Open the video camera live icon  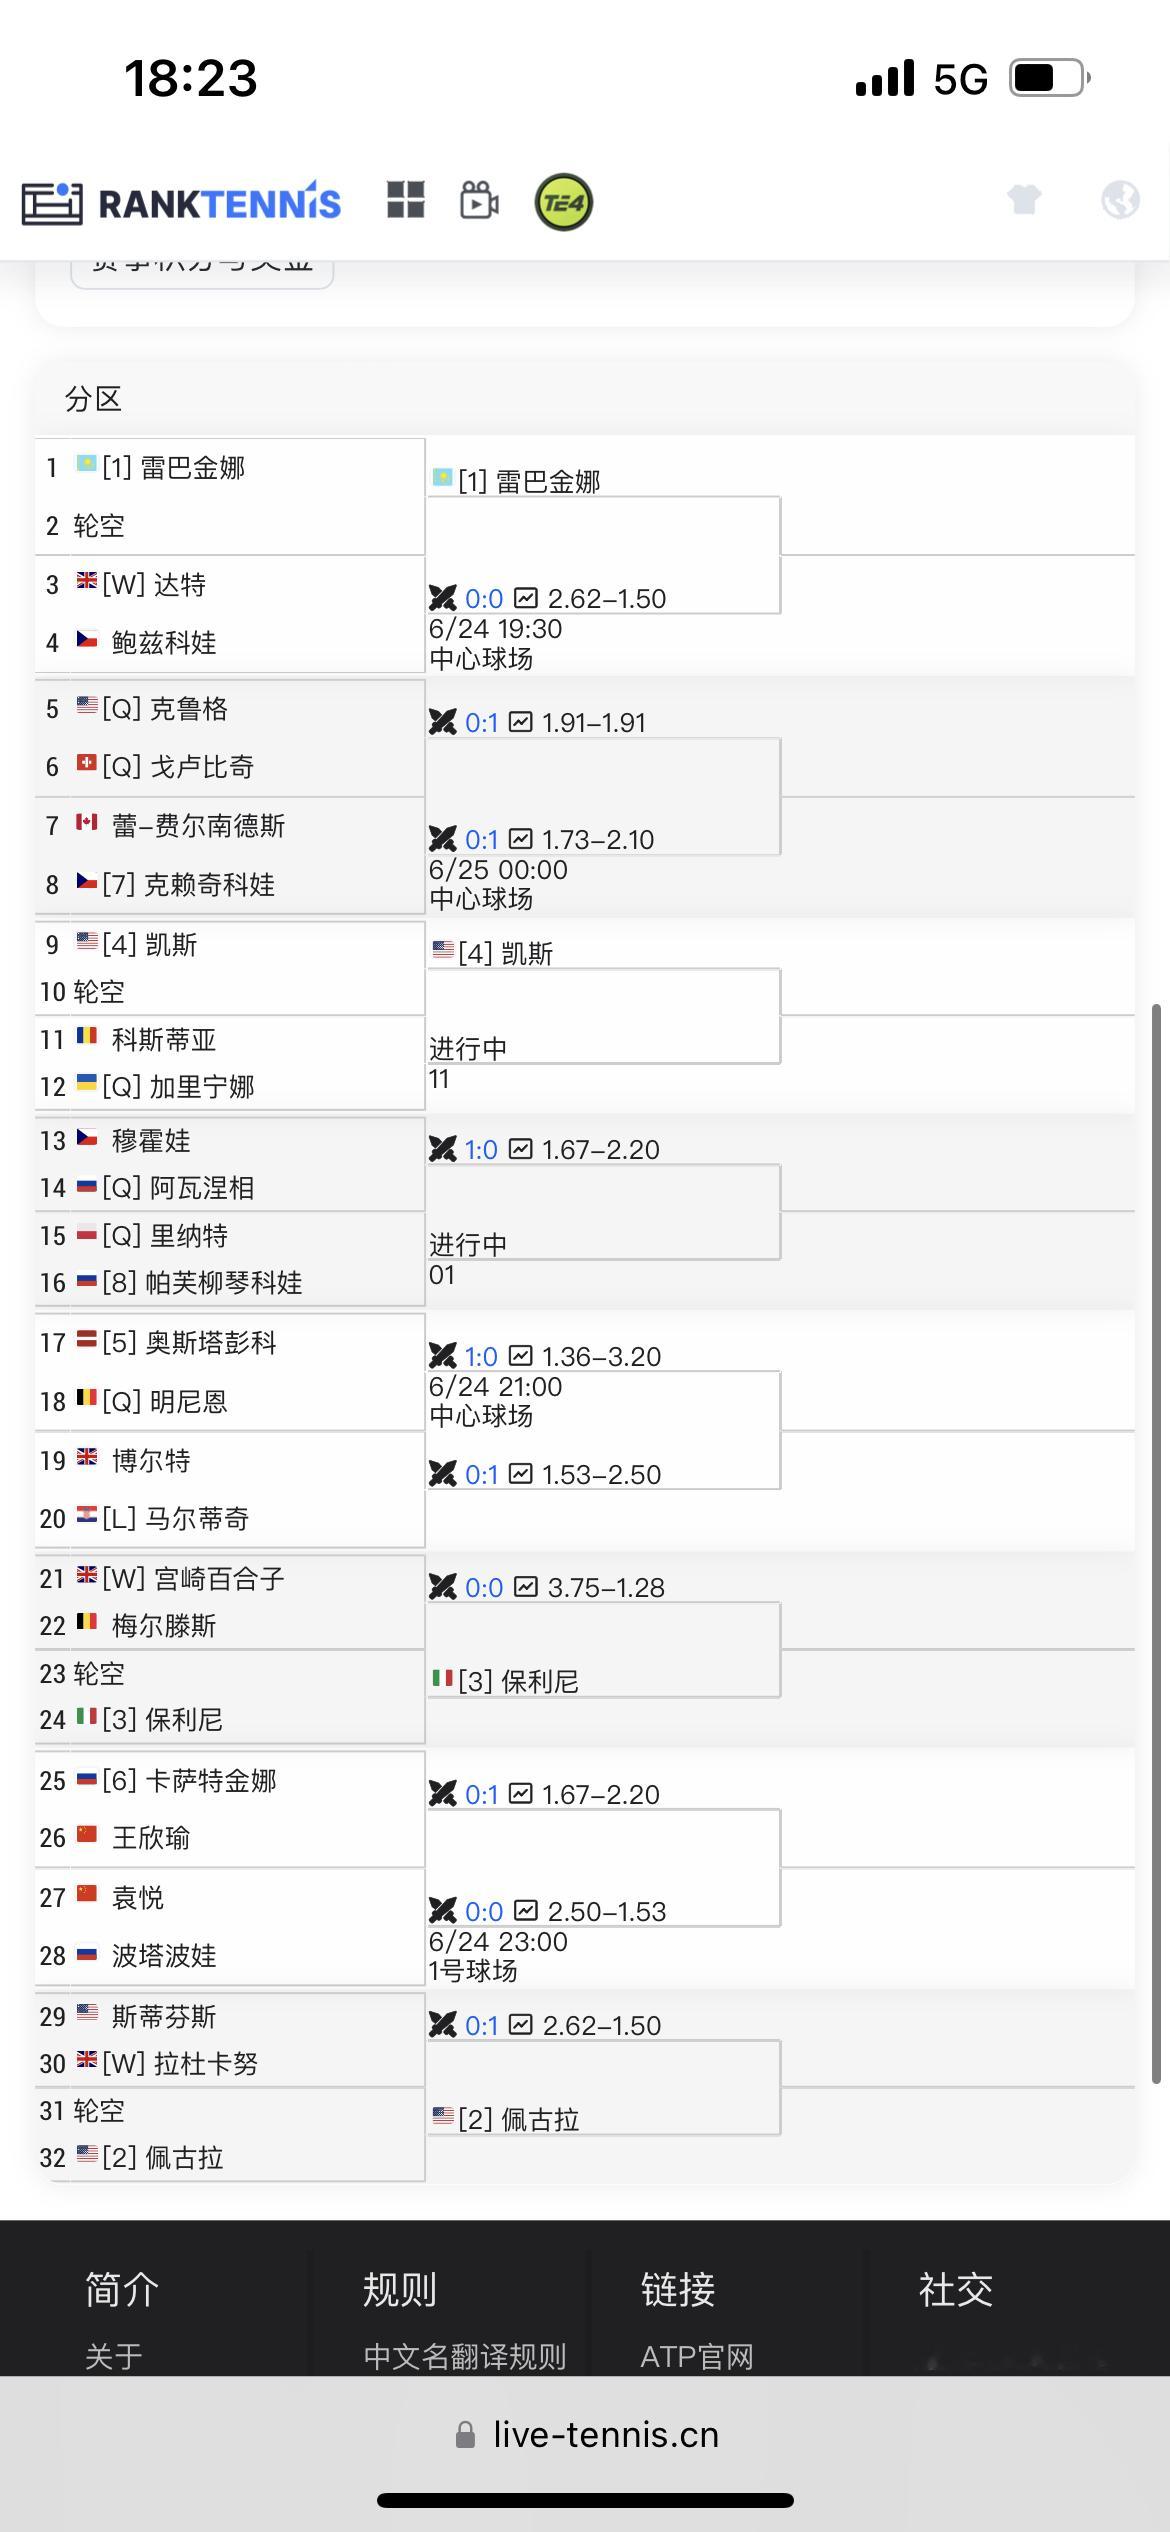point(479,200)
